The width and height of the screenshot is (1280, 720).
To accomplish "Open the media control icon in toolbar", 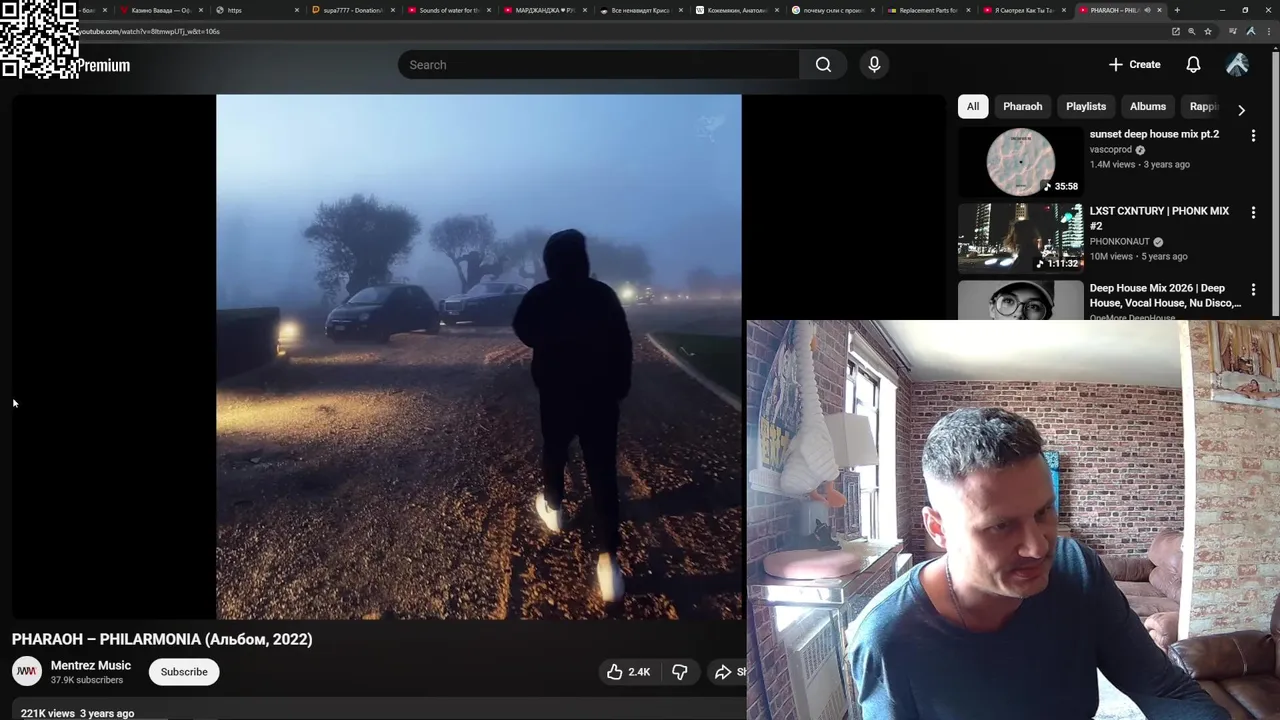I will [x=1233, y=31].
